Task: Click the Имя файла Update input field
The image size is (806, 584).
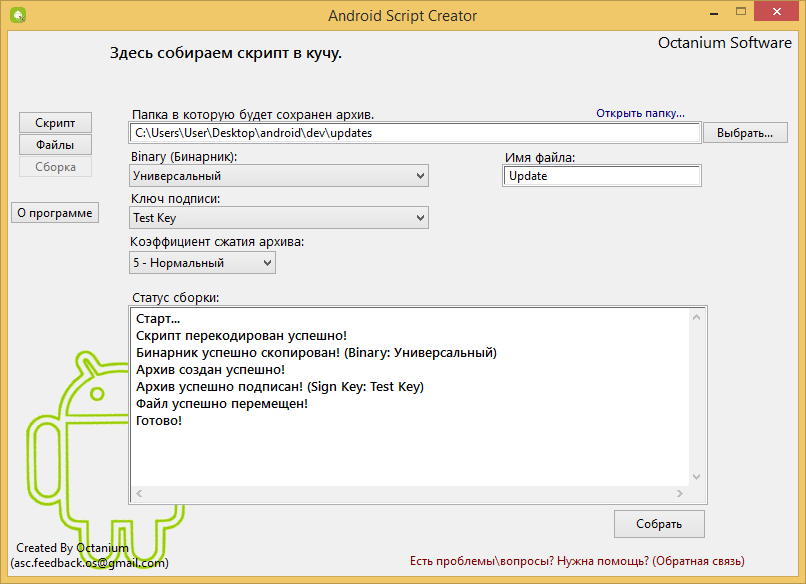Action: click(602, 176)
